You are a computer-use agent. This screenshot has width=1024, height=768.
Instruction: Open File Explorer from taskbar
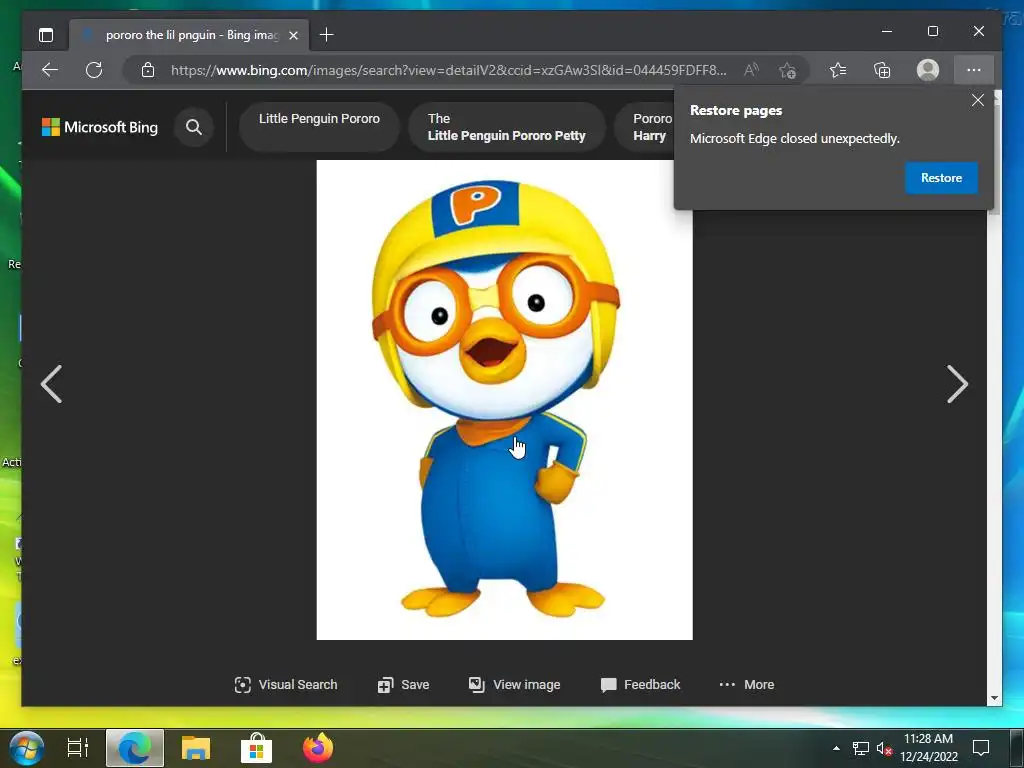click(x=195, y=748)
